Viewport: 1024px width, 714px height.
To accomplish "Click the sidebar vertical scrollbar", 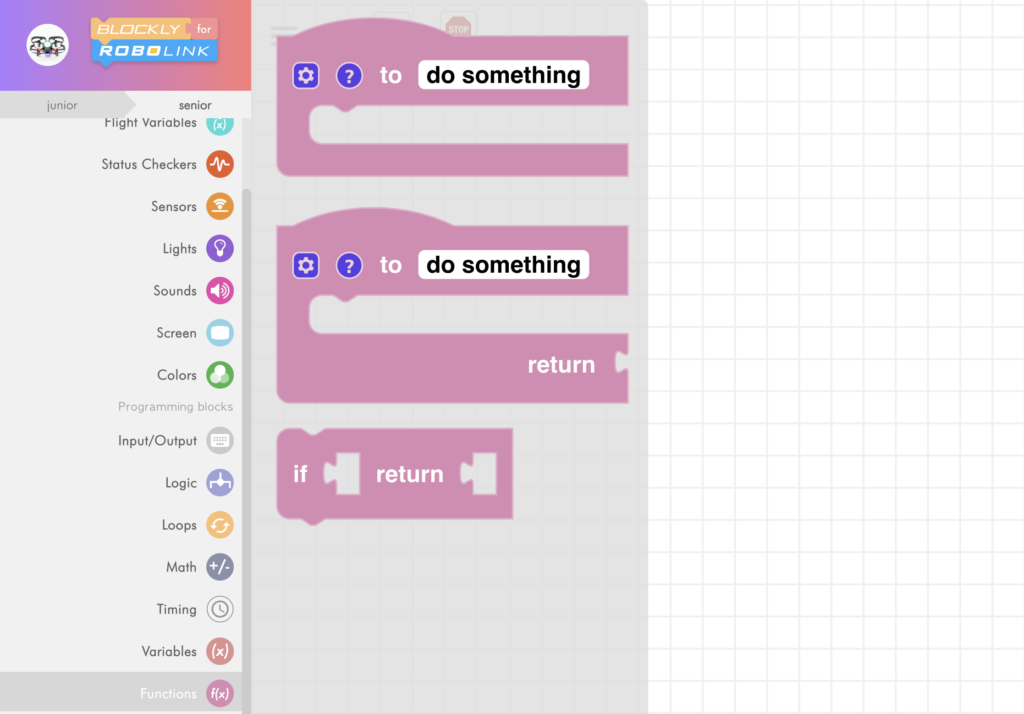I will point(247,451).
